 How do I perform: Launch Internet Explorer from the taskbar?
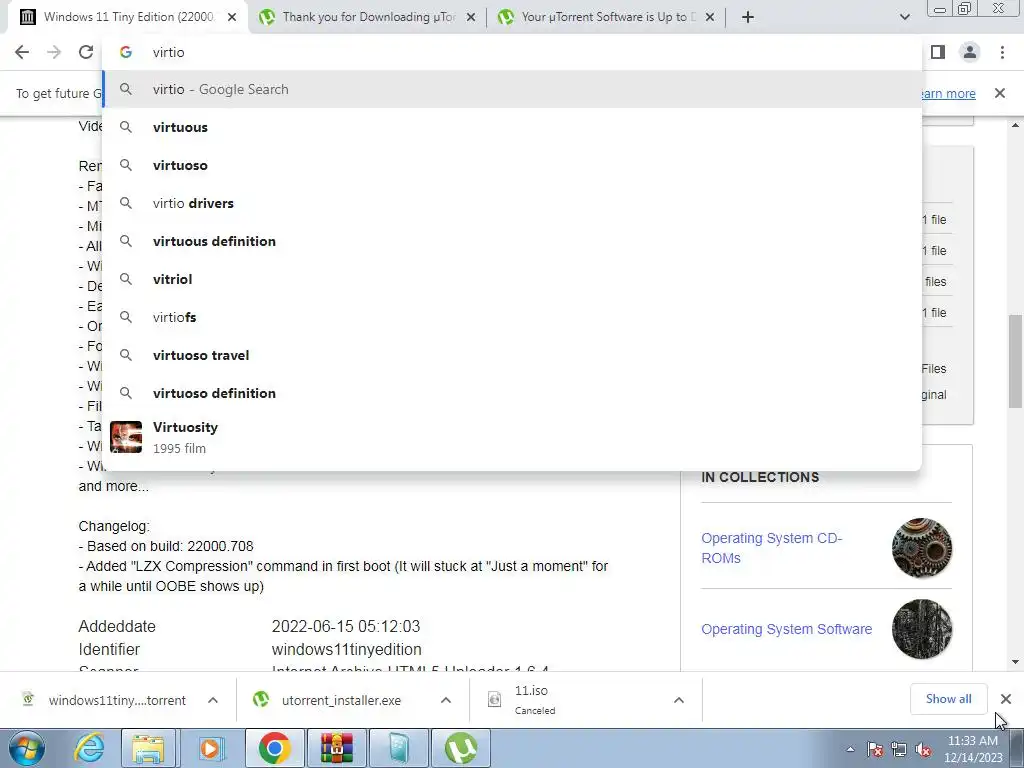point(89,748)
